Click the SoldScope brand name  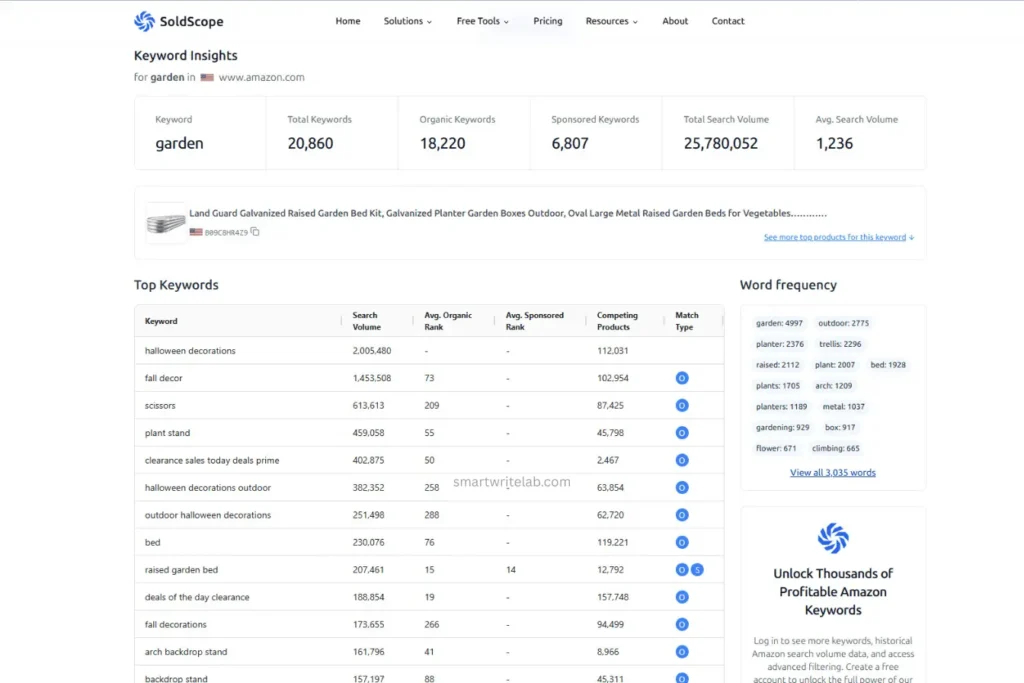[191, 22]
